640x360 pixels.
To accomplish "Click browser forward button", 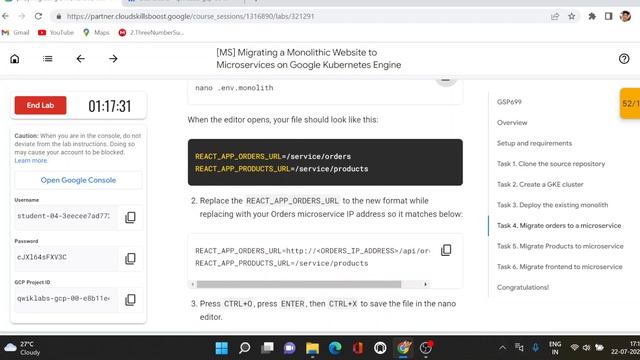I will 22,16.
